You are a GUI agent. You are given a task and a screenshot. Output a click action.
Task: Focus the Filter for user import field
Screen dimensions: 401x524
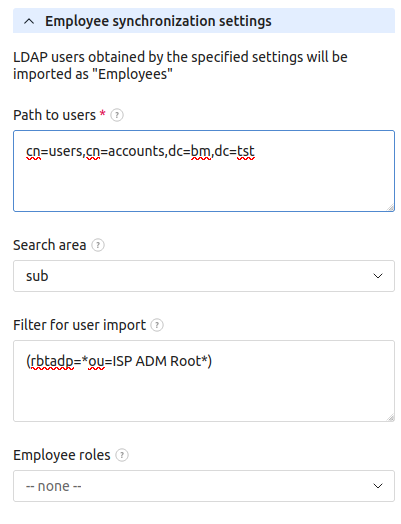click(x=204, y=381)
